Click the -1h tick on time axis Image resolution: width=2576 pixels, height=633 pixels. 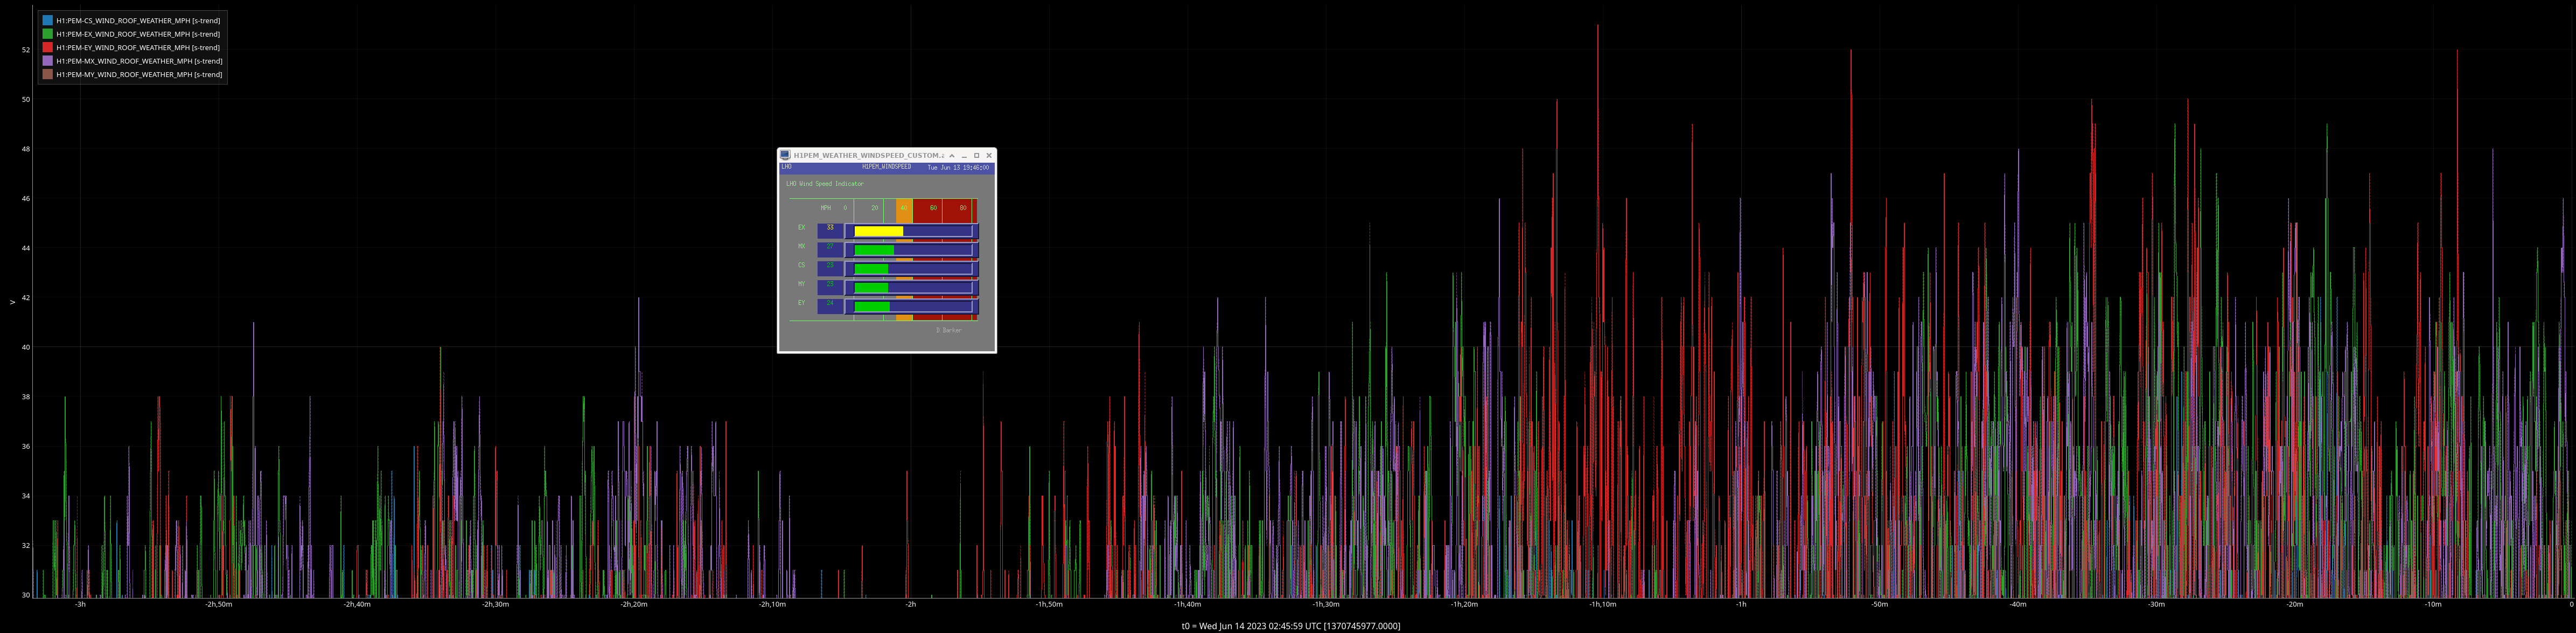[1741, 604]
